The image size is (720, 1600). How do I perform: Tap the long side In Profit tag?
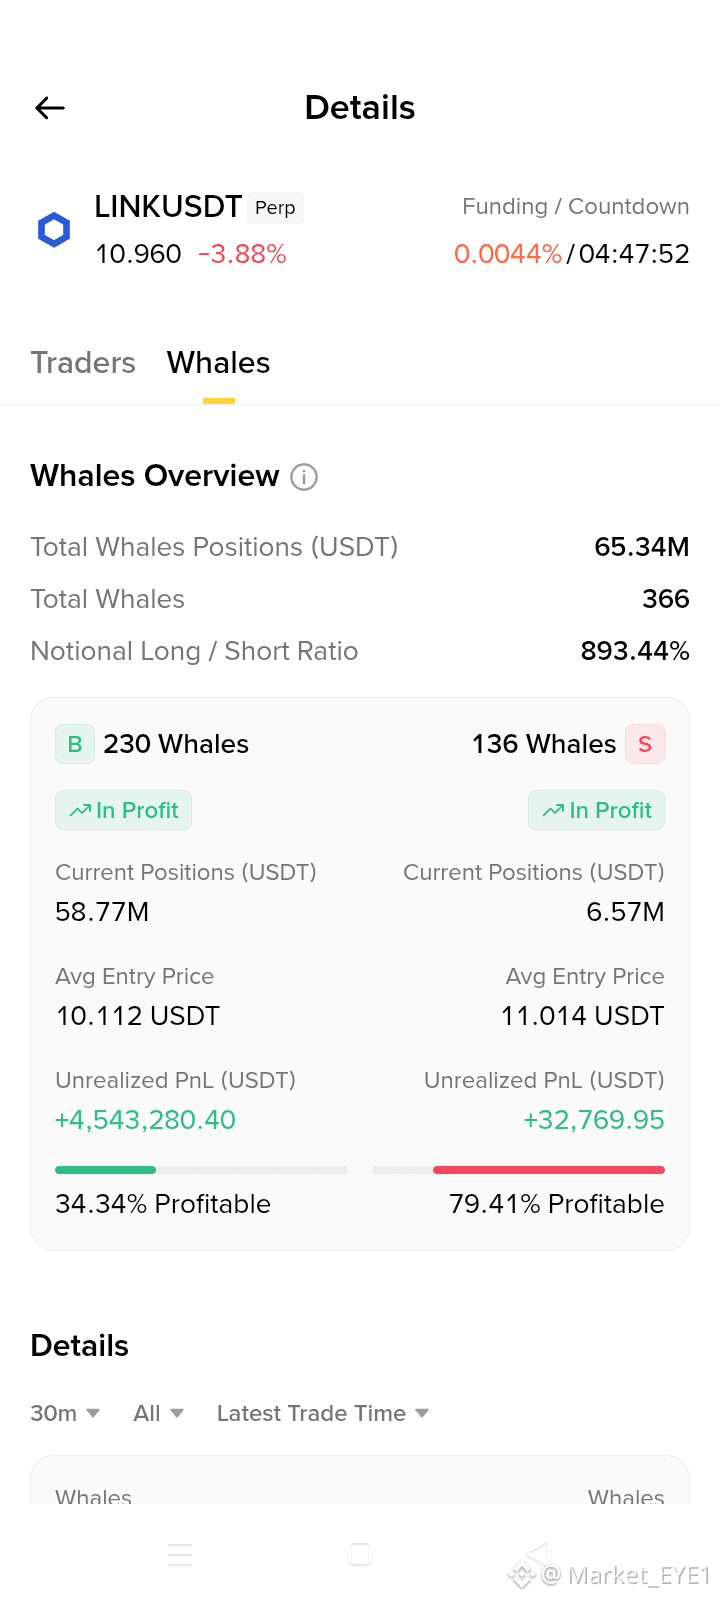click(x=123, y=810)
